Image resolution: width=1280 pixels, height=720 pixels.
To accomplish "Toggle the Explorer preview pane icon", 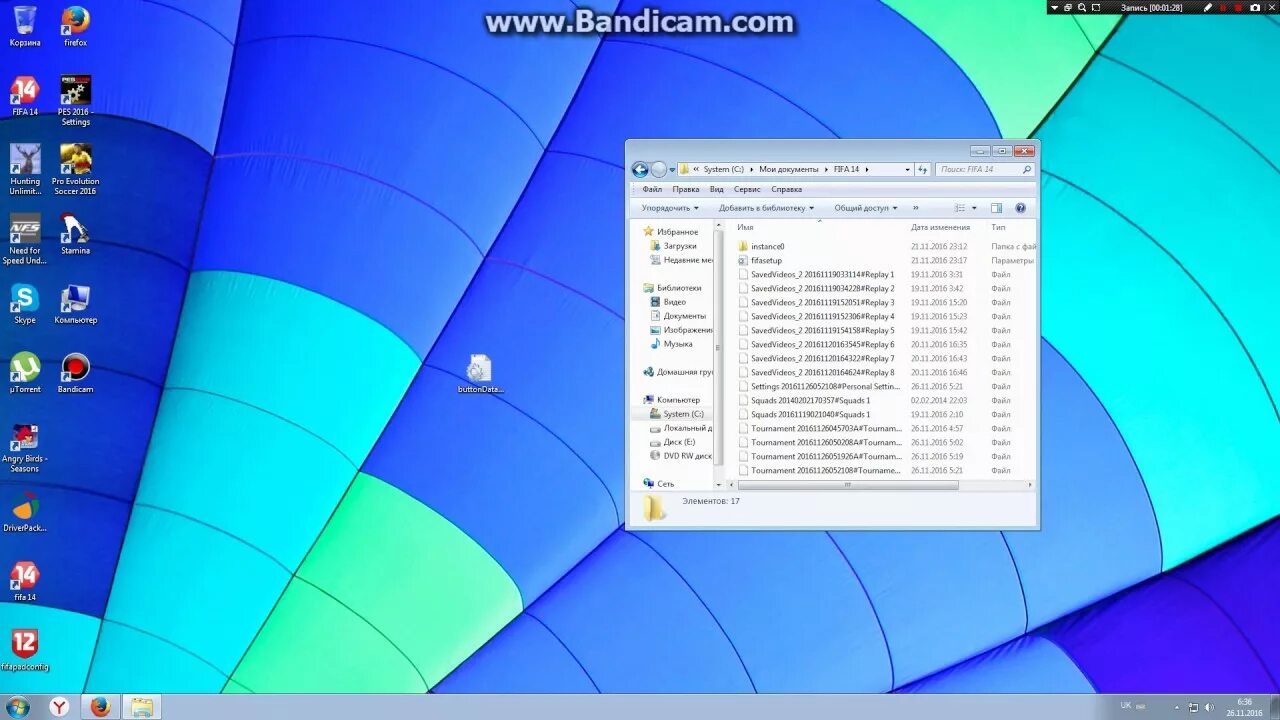I will tap(996, 208).
